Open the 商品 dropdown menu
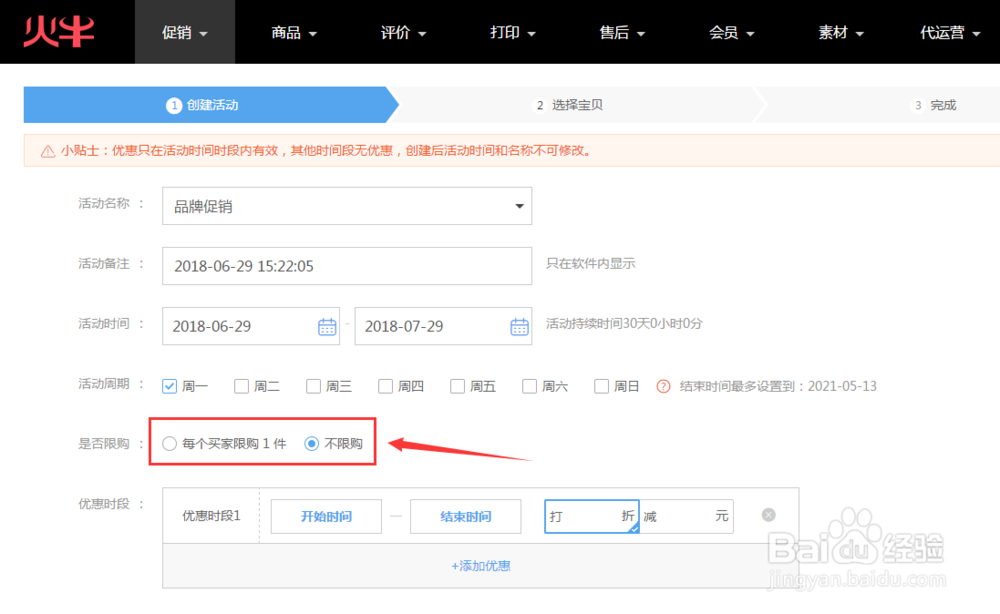Screen dimensions: 1000x614 pos(294,33)
